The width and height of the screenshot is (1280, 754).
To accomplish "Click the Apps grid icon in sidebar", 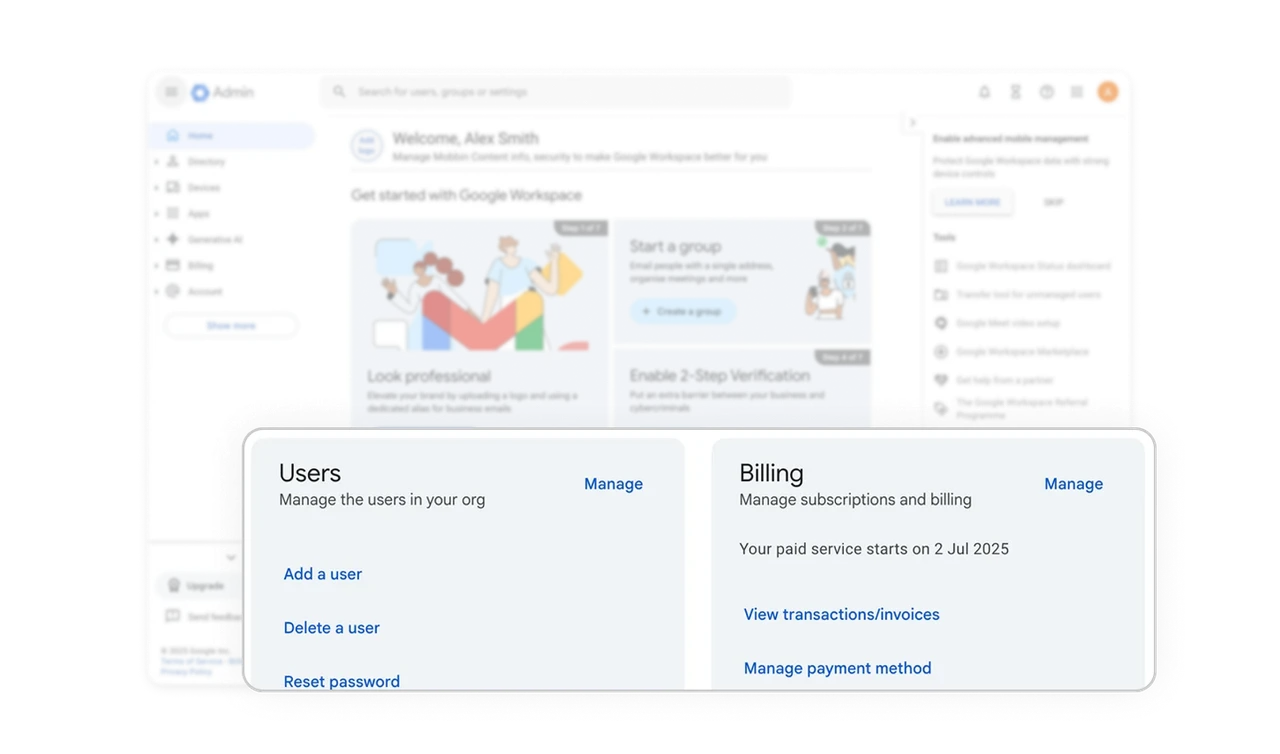I will coord(173,213).
